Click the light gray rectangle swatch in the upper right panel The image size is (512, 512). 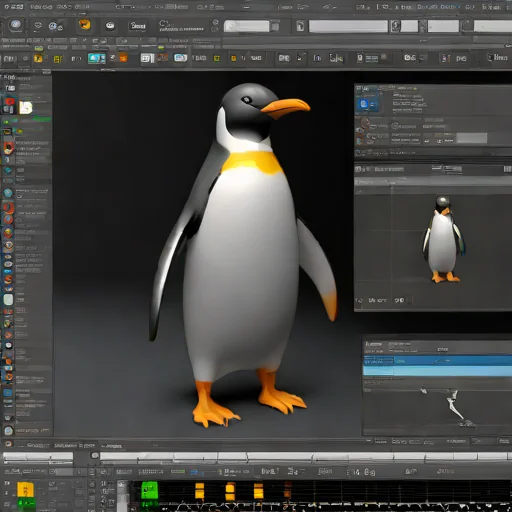[472, 138]
